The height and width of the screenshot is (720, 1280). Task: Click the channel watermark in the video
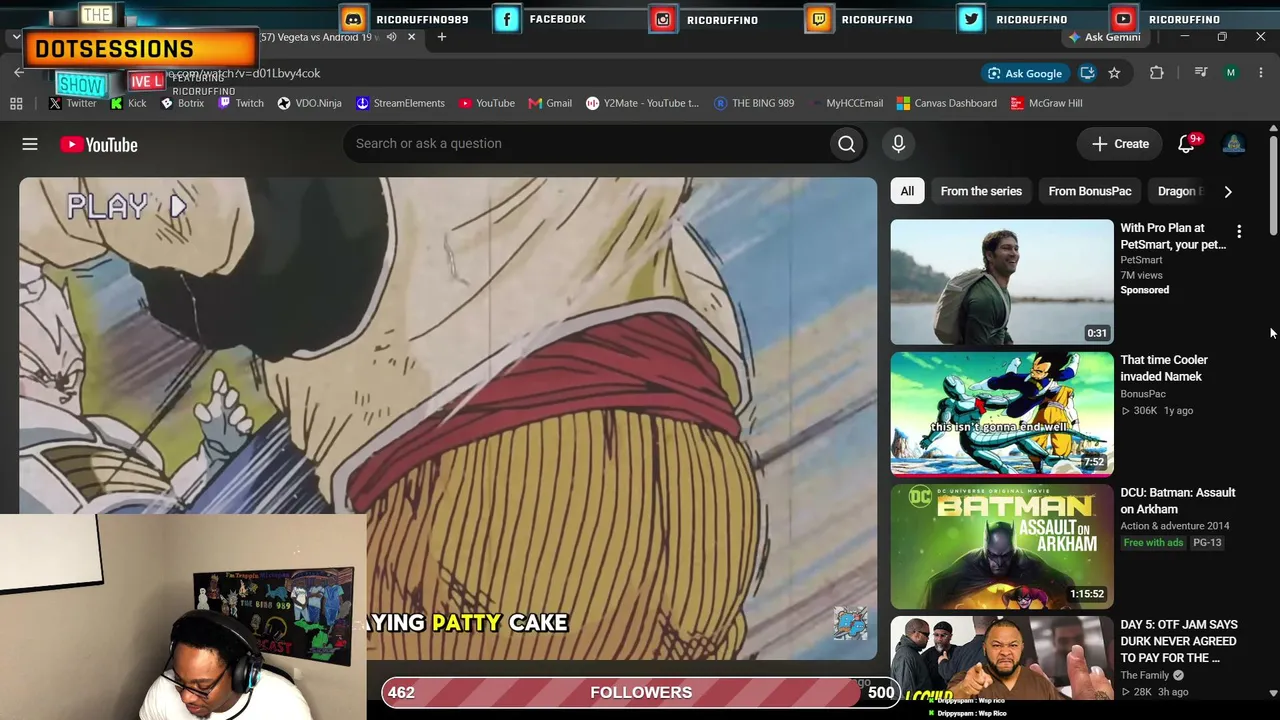click(x=851, y=623)
